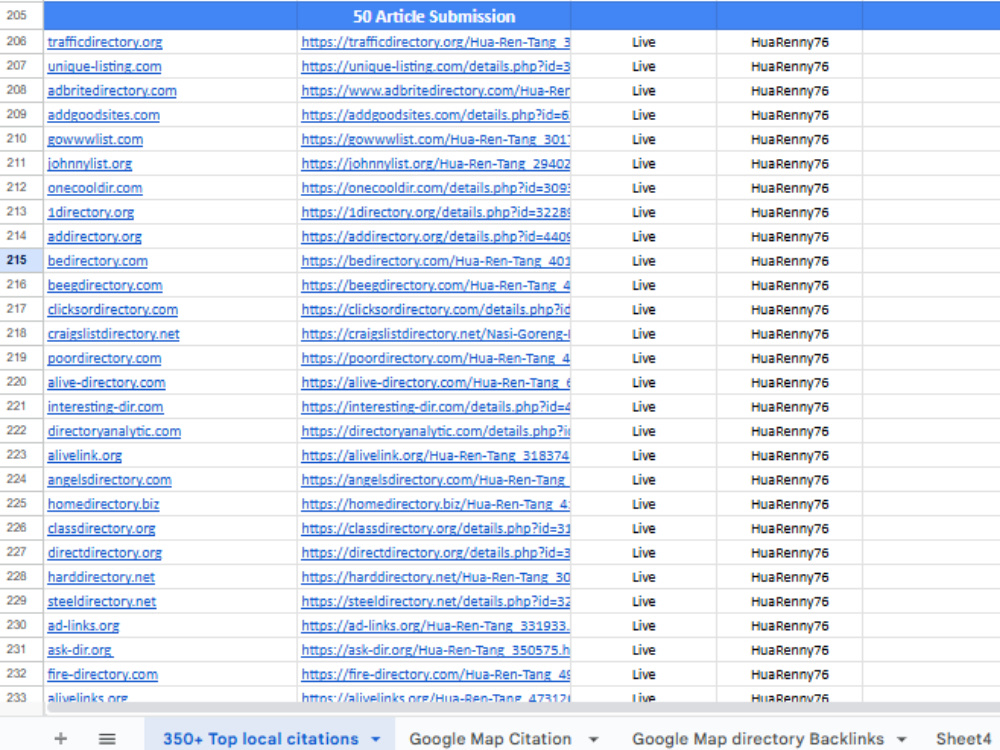The height and width of the screenshot is (750, 1000).
Task: Open the https://craigslistdirectory.net/Nasi-Goreng URL
Action: [x=436, y=334]
